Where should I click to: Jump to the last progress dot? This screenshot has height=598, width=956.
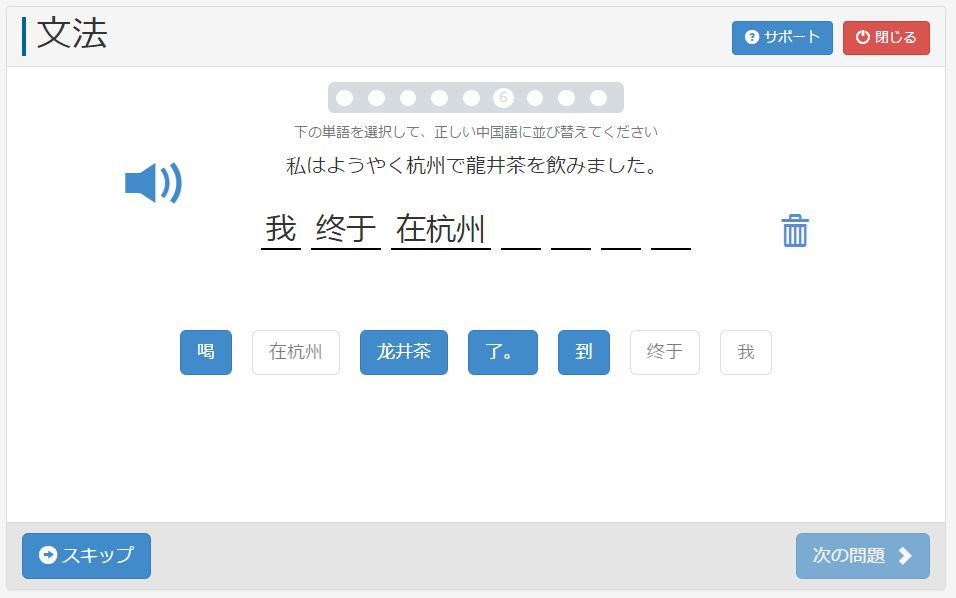(598, 98)
